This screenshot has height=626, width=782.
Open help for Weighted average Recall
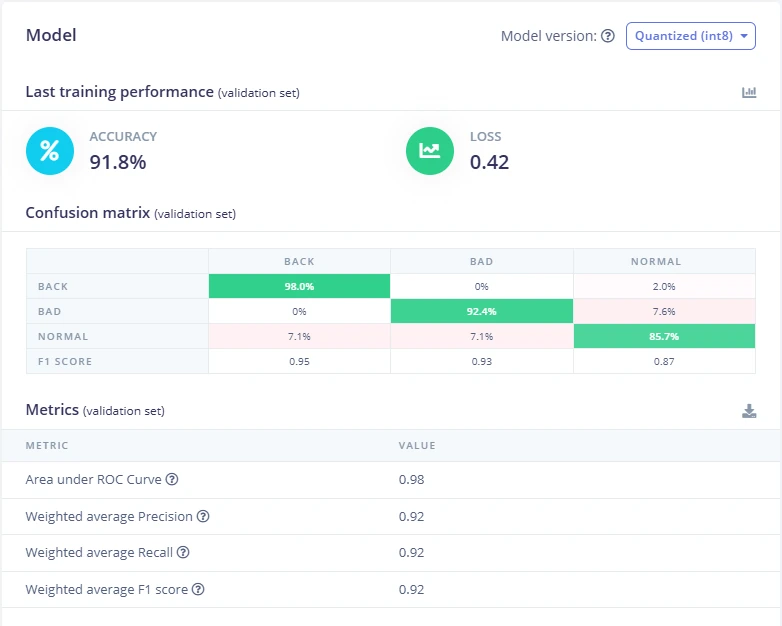184,552
